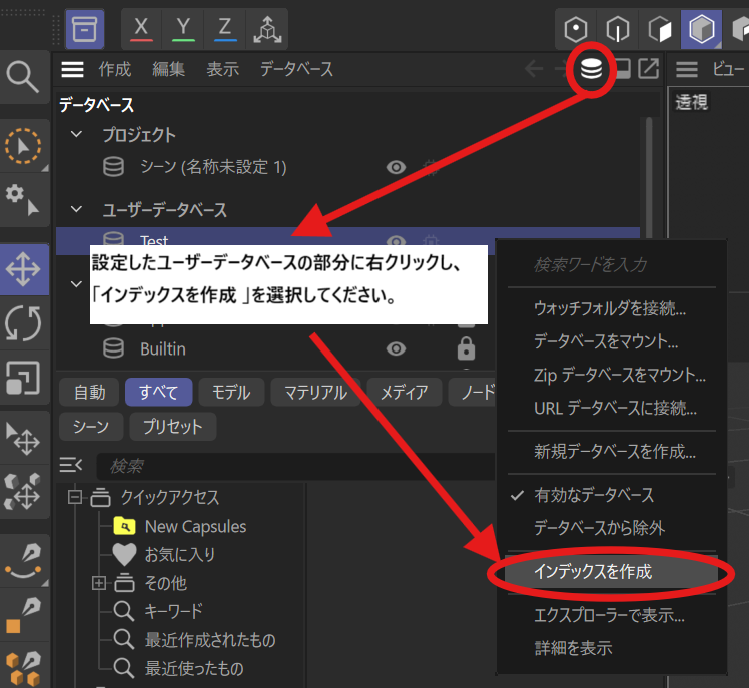Click the 検索 search input field
The height and width of the screenshot is (688, 749).
click(296, 466)
